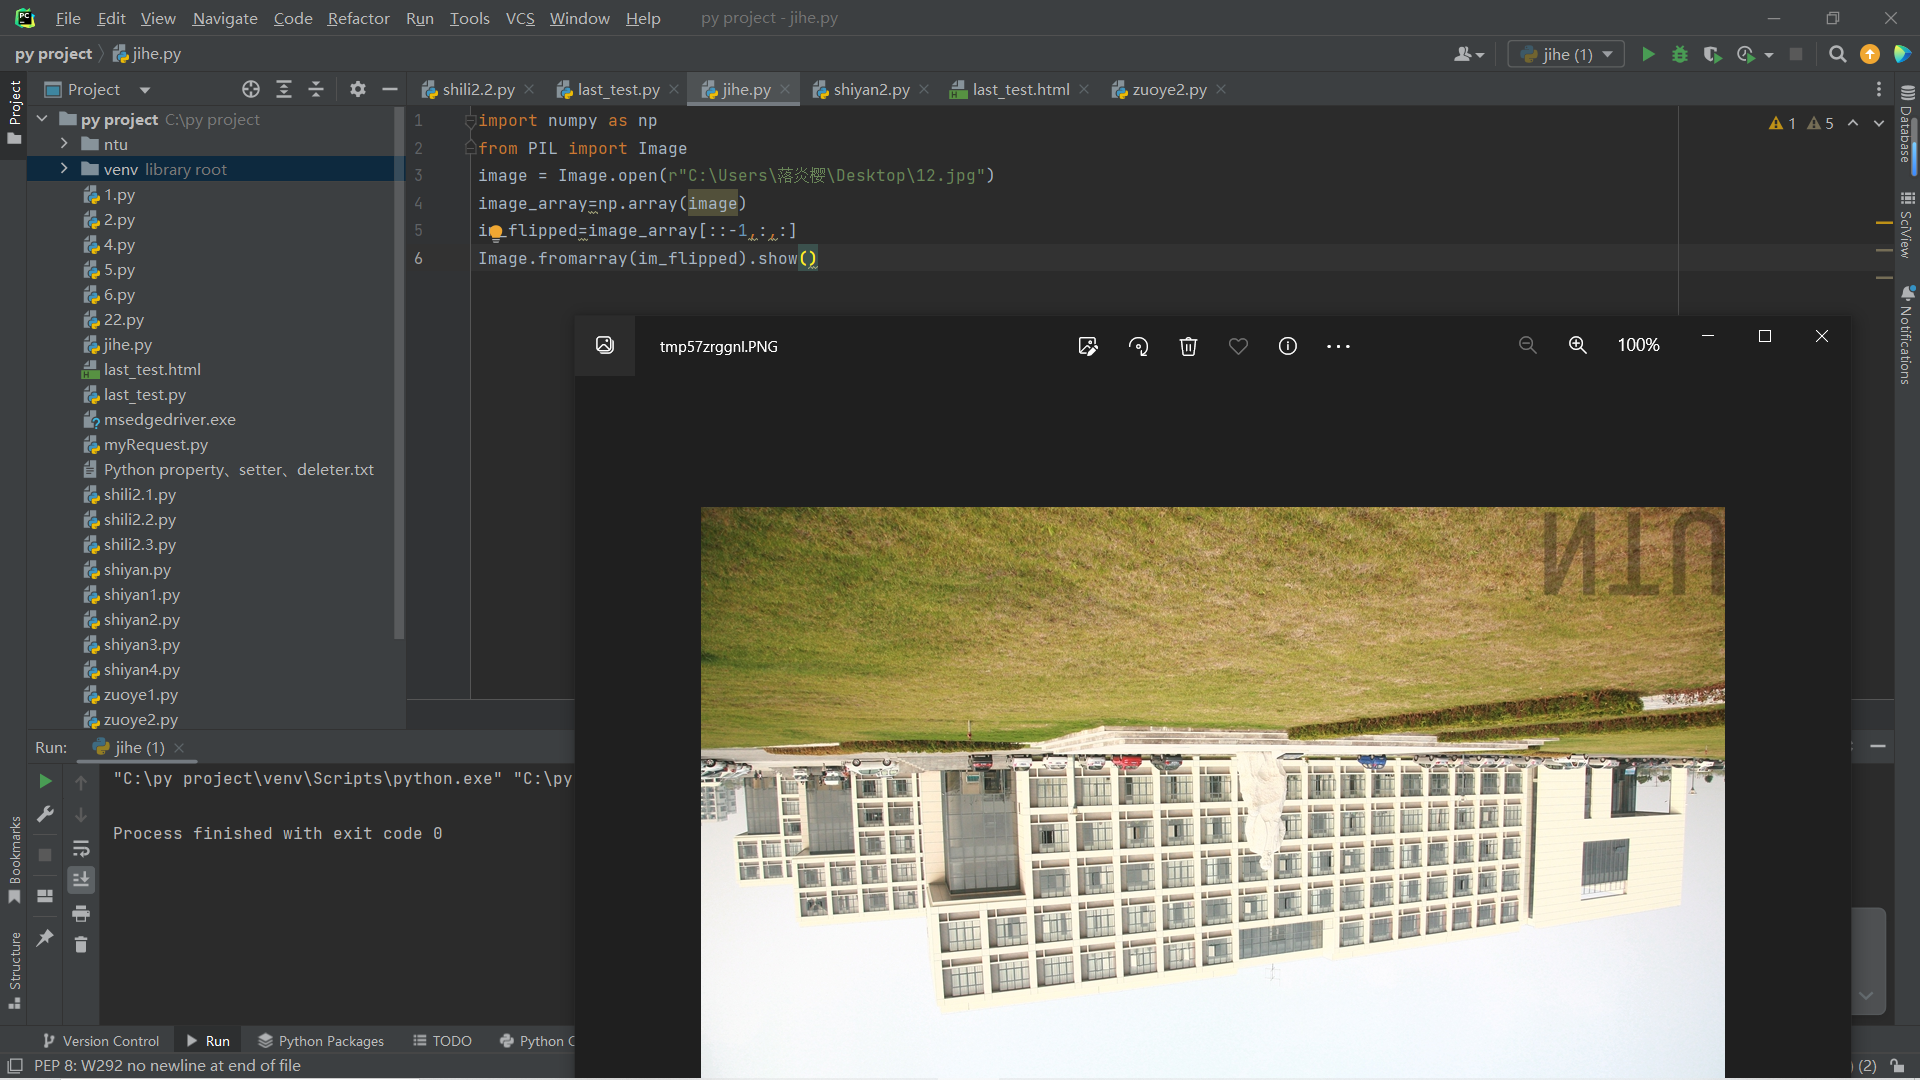This screenshot has width=1920, height=1080.
Task: Toggle favorite heart icon in photo viewer
Action: [1238, 346]
